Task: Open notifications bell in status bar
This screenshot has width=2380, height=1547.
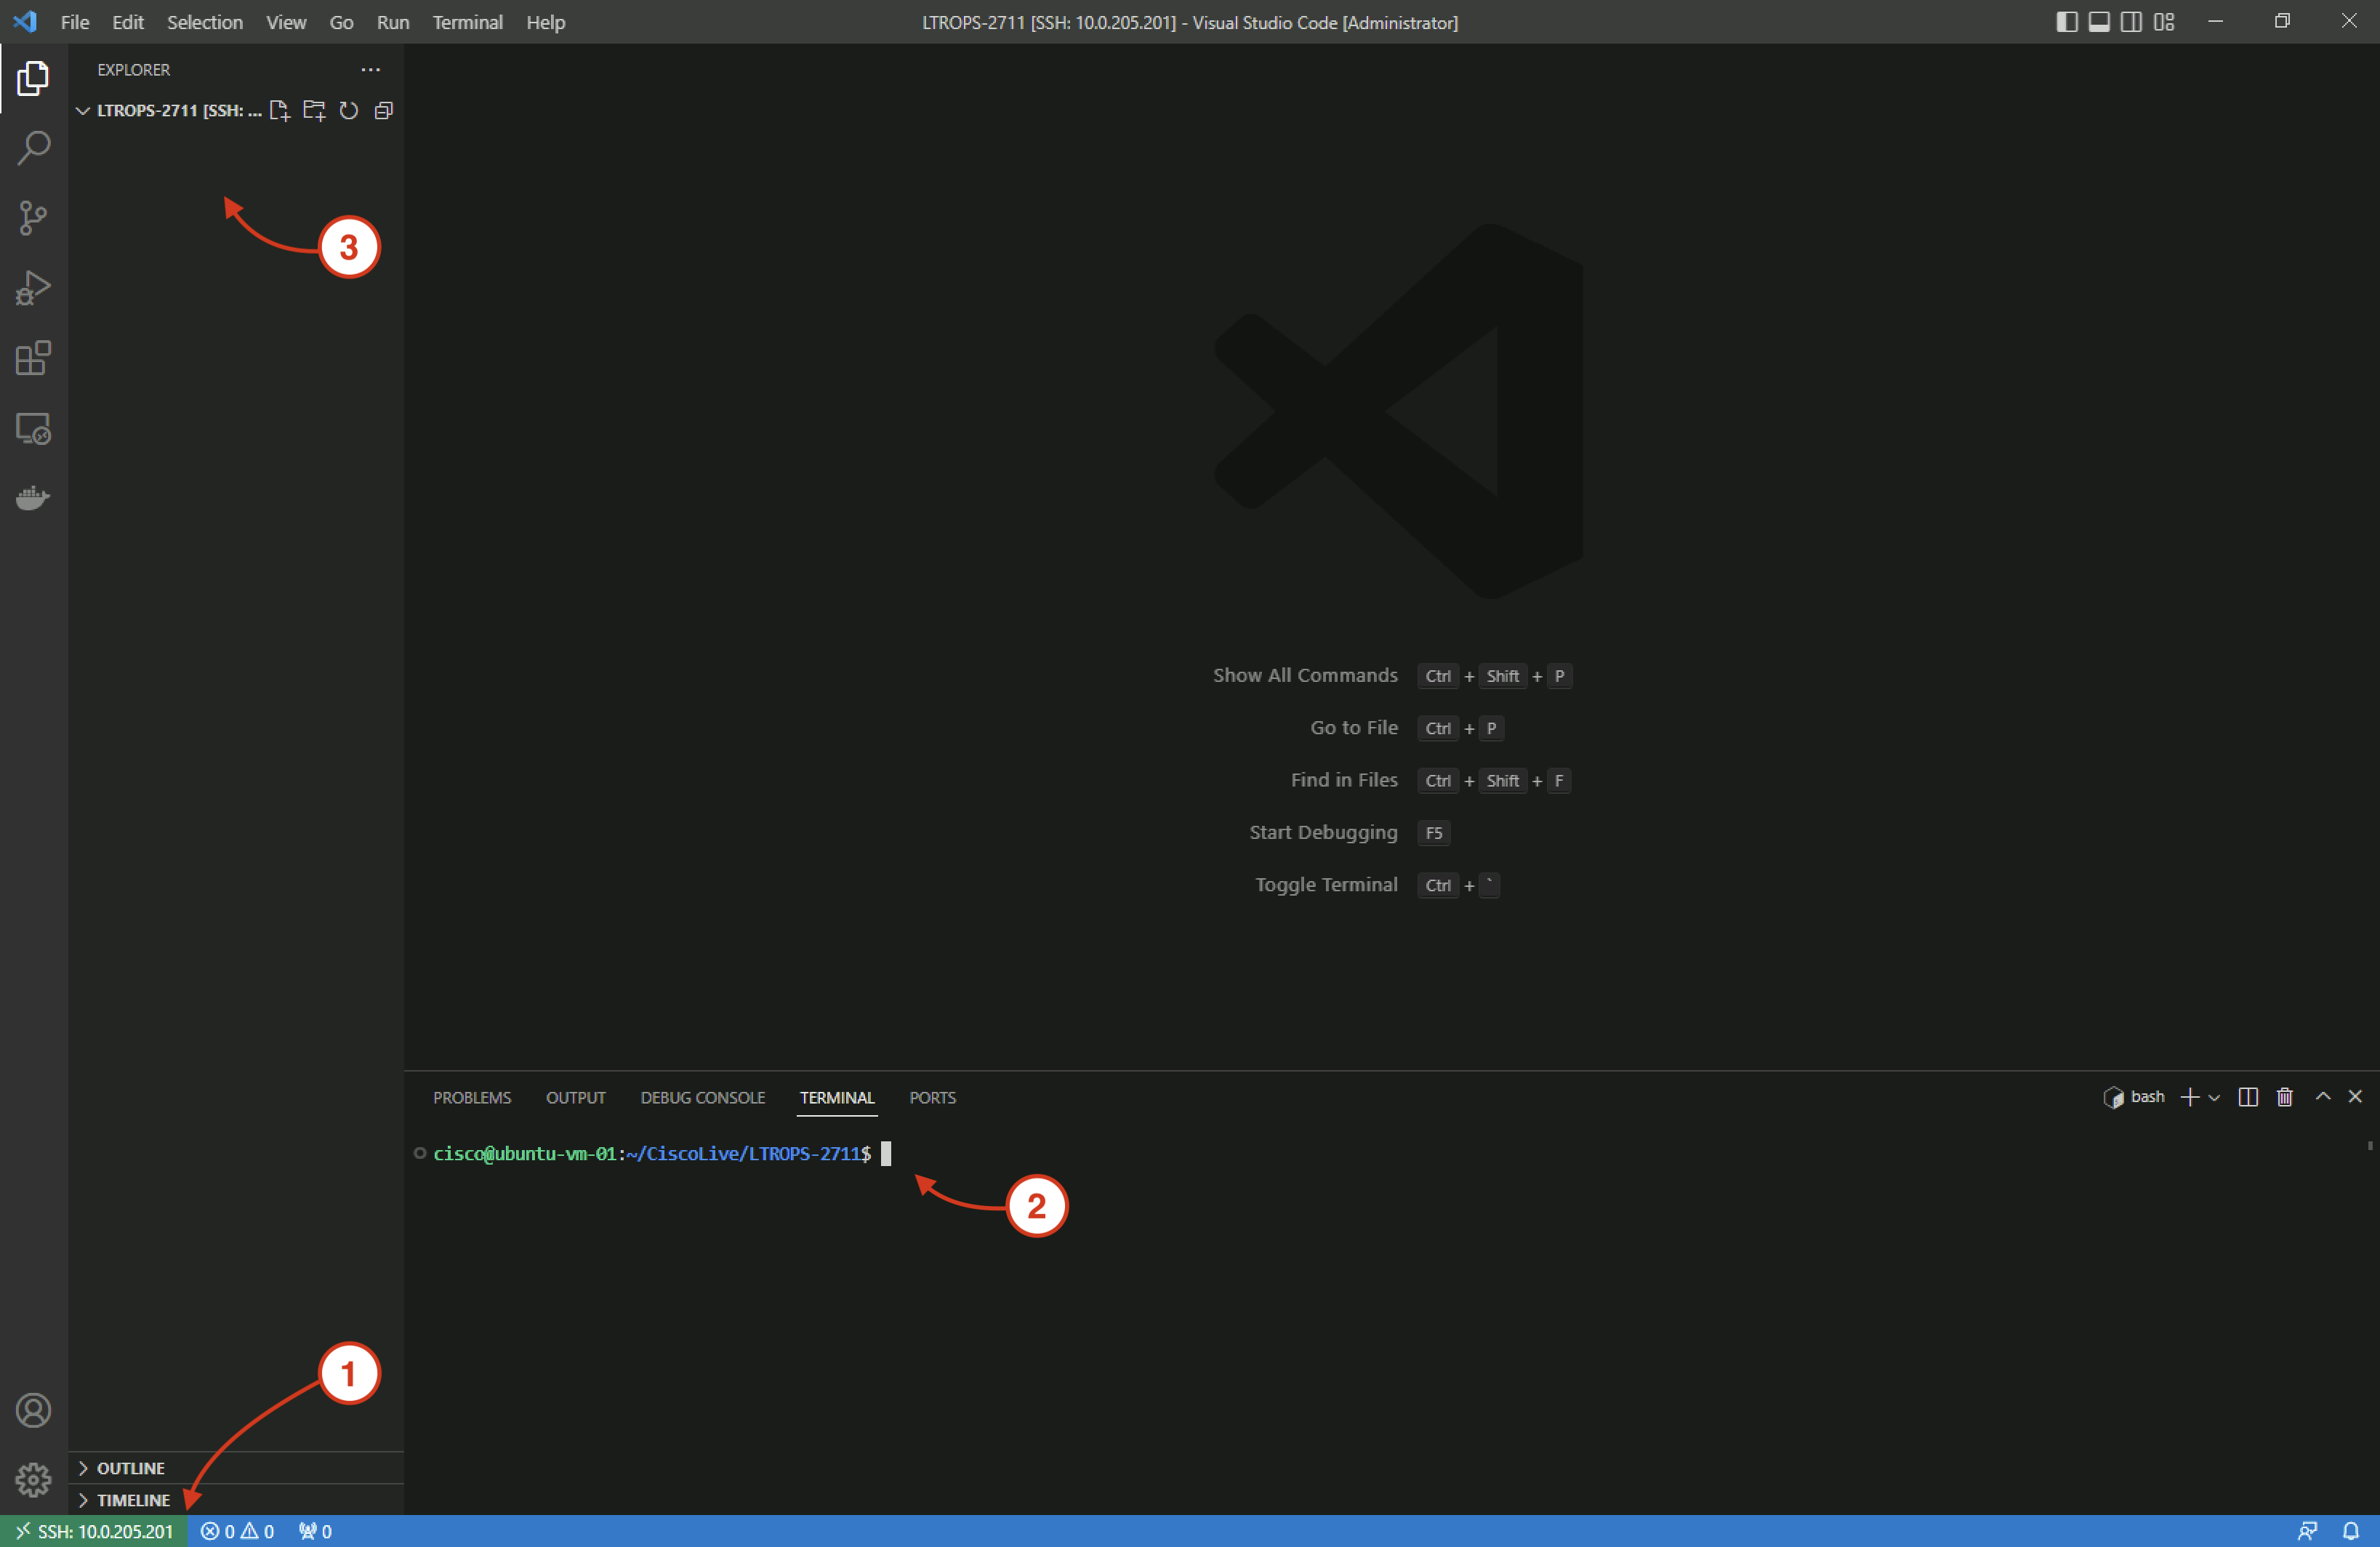Action: (2351, 1531)
